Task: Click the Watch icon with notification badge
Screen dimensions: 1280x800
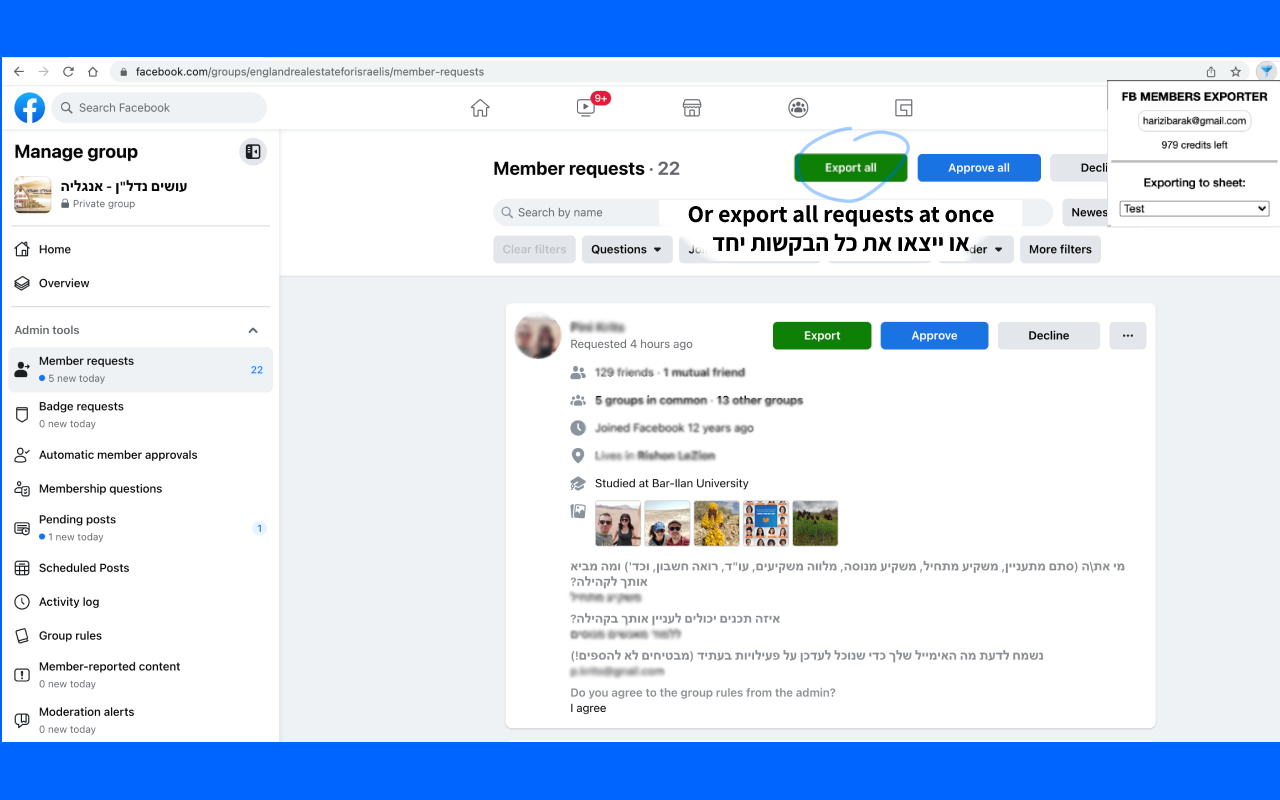Action: [x=586, y=107]
